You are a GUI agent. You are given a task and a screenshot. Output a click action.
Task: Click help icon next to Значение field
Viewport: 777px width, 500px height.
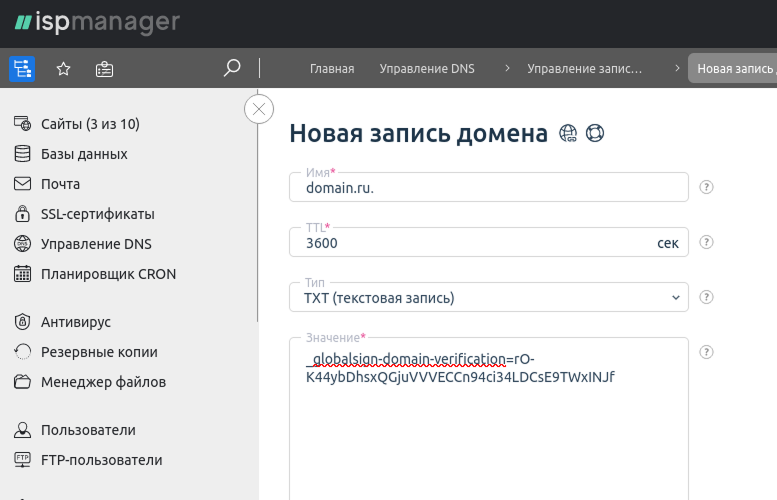tap(706, 352)
